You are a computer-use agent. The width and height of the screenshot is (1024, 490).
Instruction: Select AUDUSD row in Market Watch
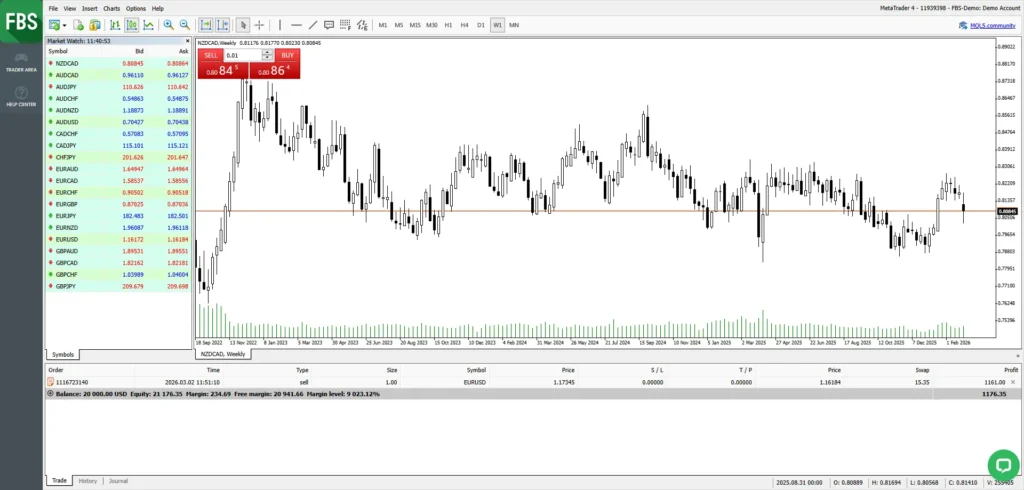pos(118,122)
